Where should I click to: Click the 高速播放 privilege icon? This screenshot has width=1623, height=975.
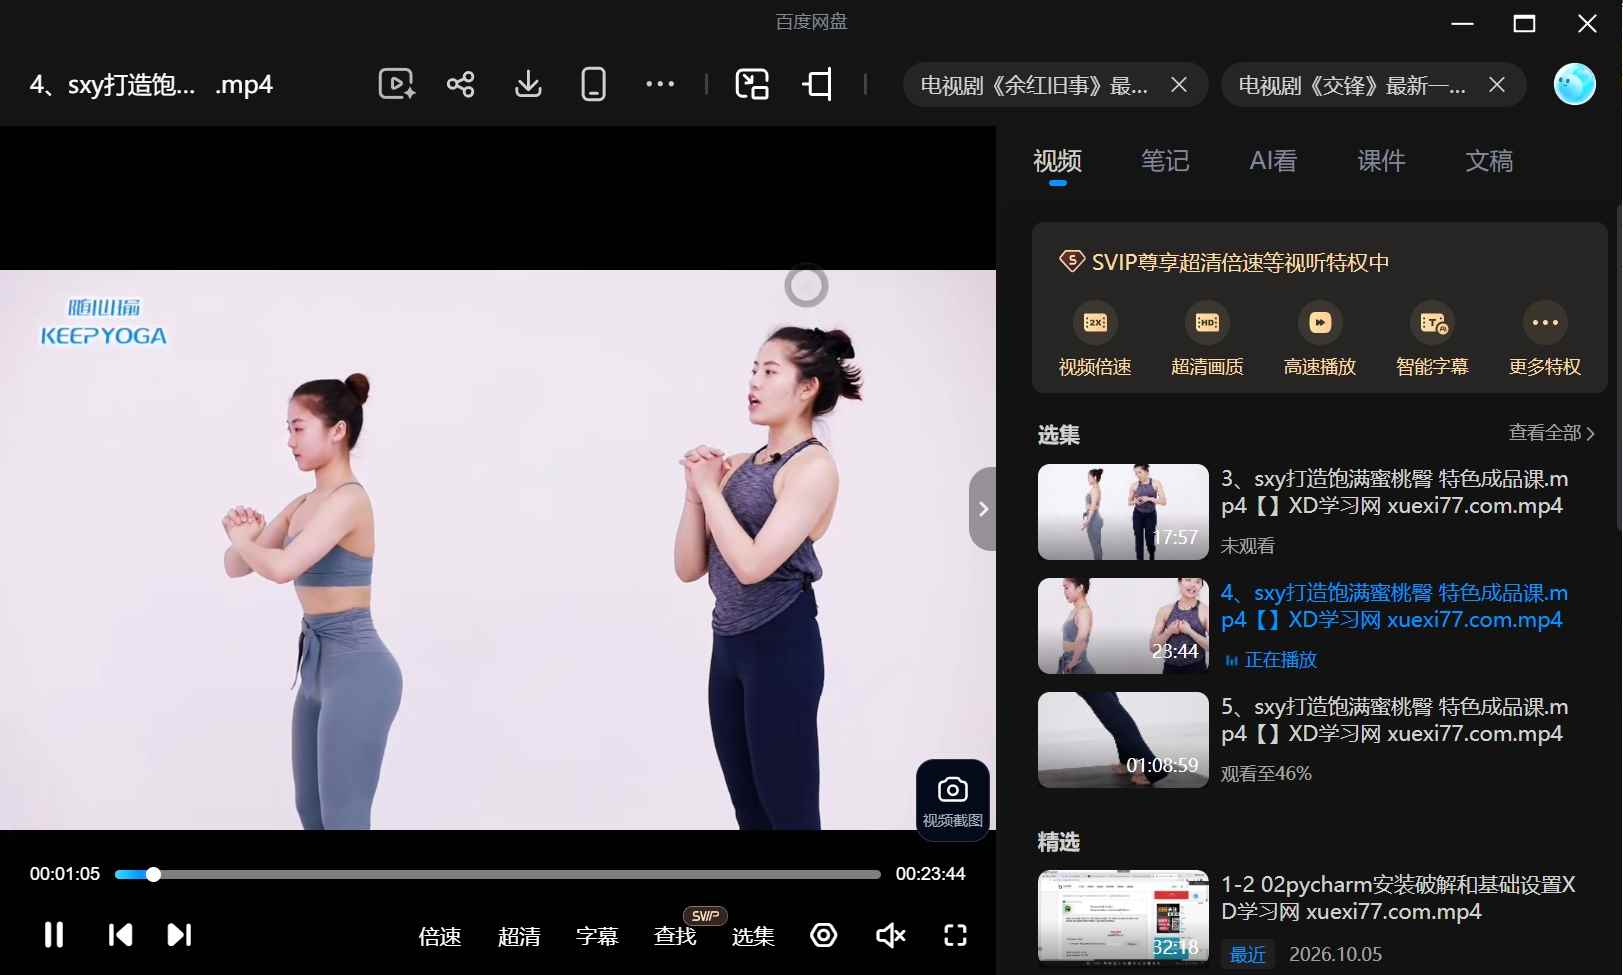(1320, 323)
